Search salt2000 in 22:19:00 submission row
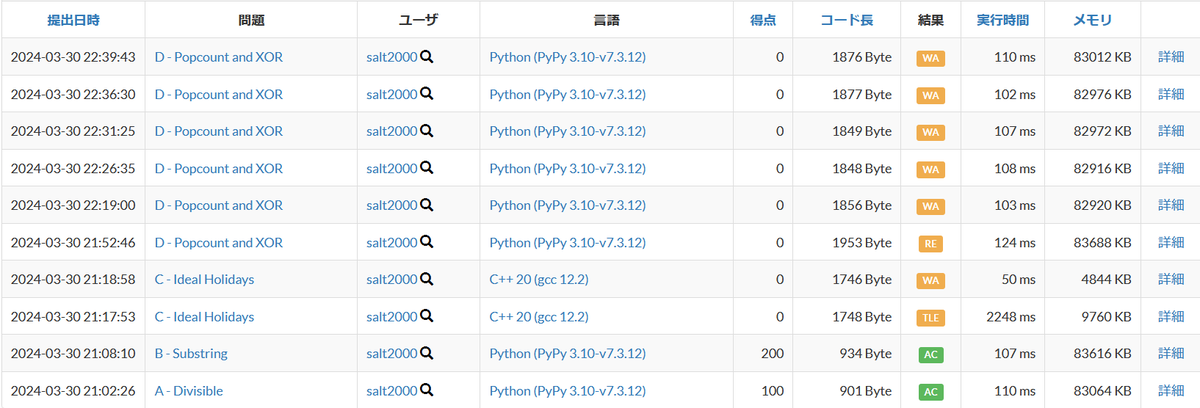 (x=427, y=205)
